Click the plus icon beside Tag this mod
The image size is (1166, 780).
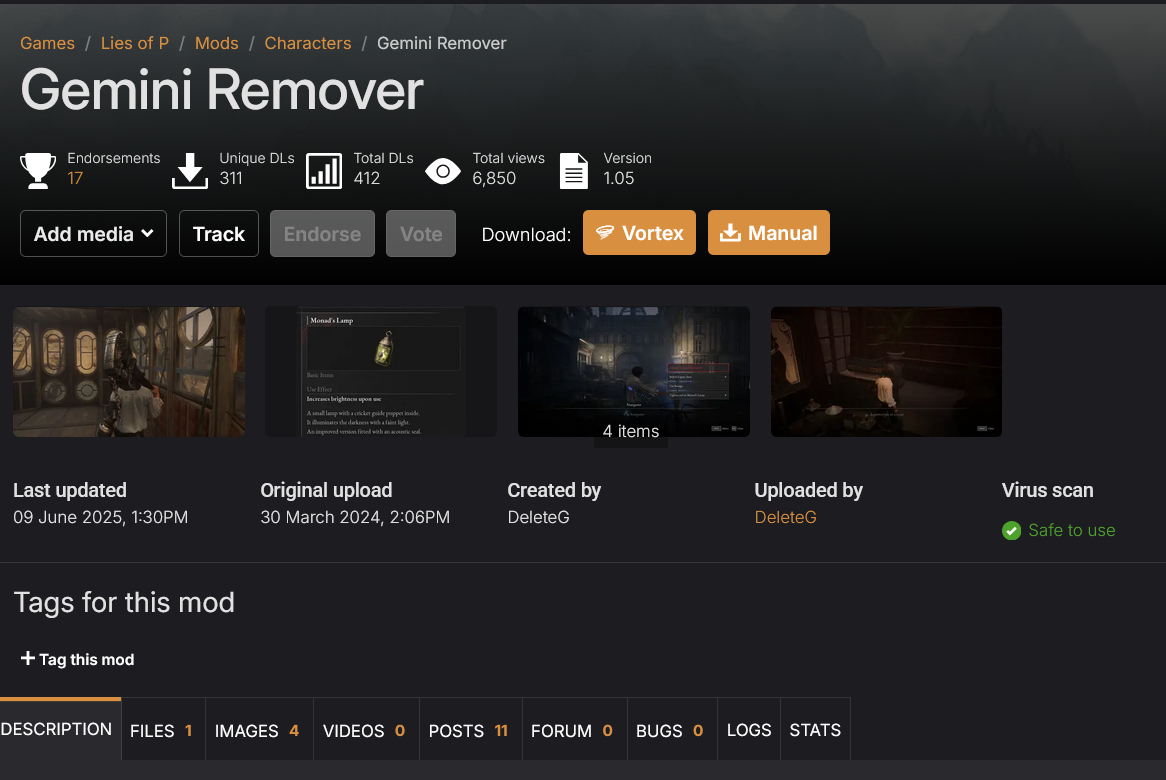(28, 658)
